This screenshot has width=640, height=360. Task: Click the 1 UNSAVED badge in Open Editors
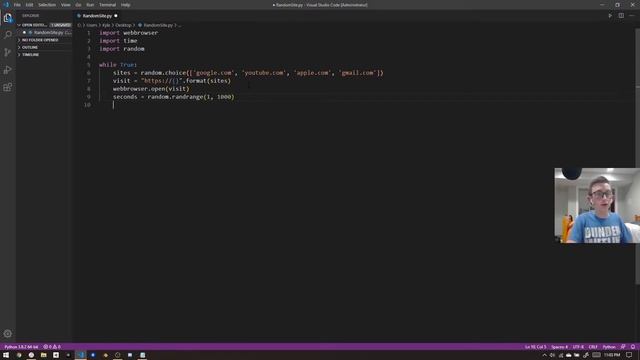pos(60,25)
